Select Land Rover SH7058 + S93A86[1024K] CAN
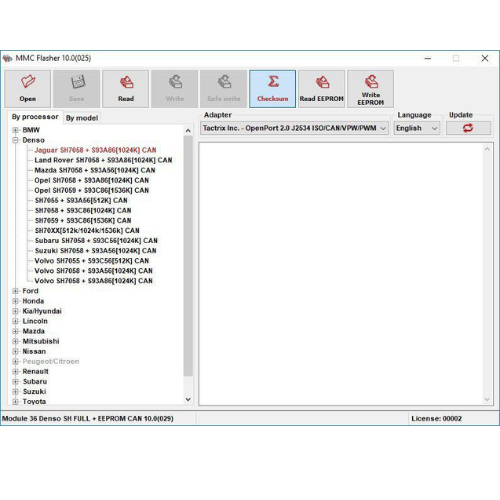The image size is (500, 500). point(103,160)
